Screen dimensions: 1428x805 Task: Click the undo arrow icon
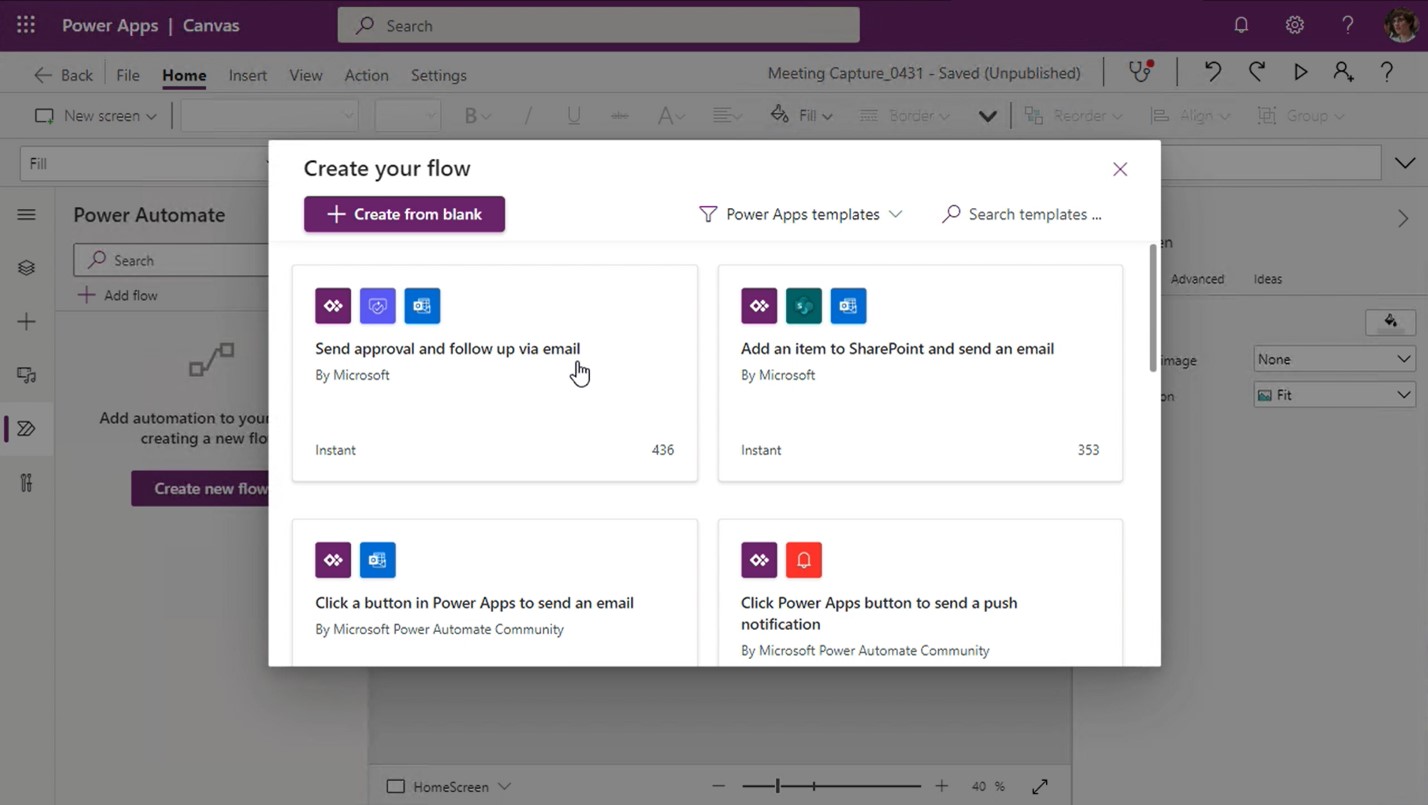pyautogui.click(x=1211, y=71)
